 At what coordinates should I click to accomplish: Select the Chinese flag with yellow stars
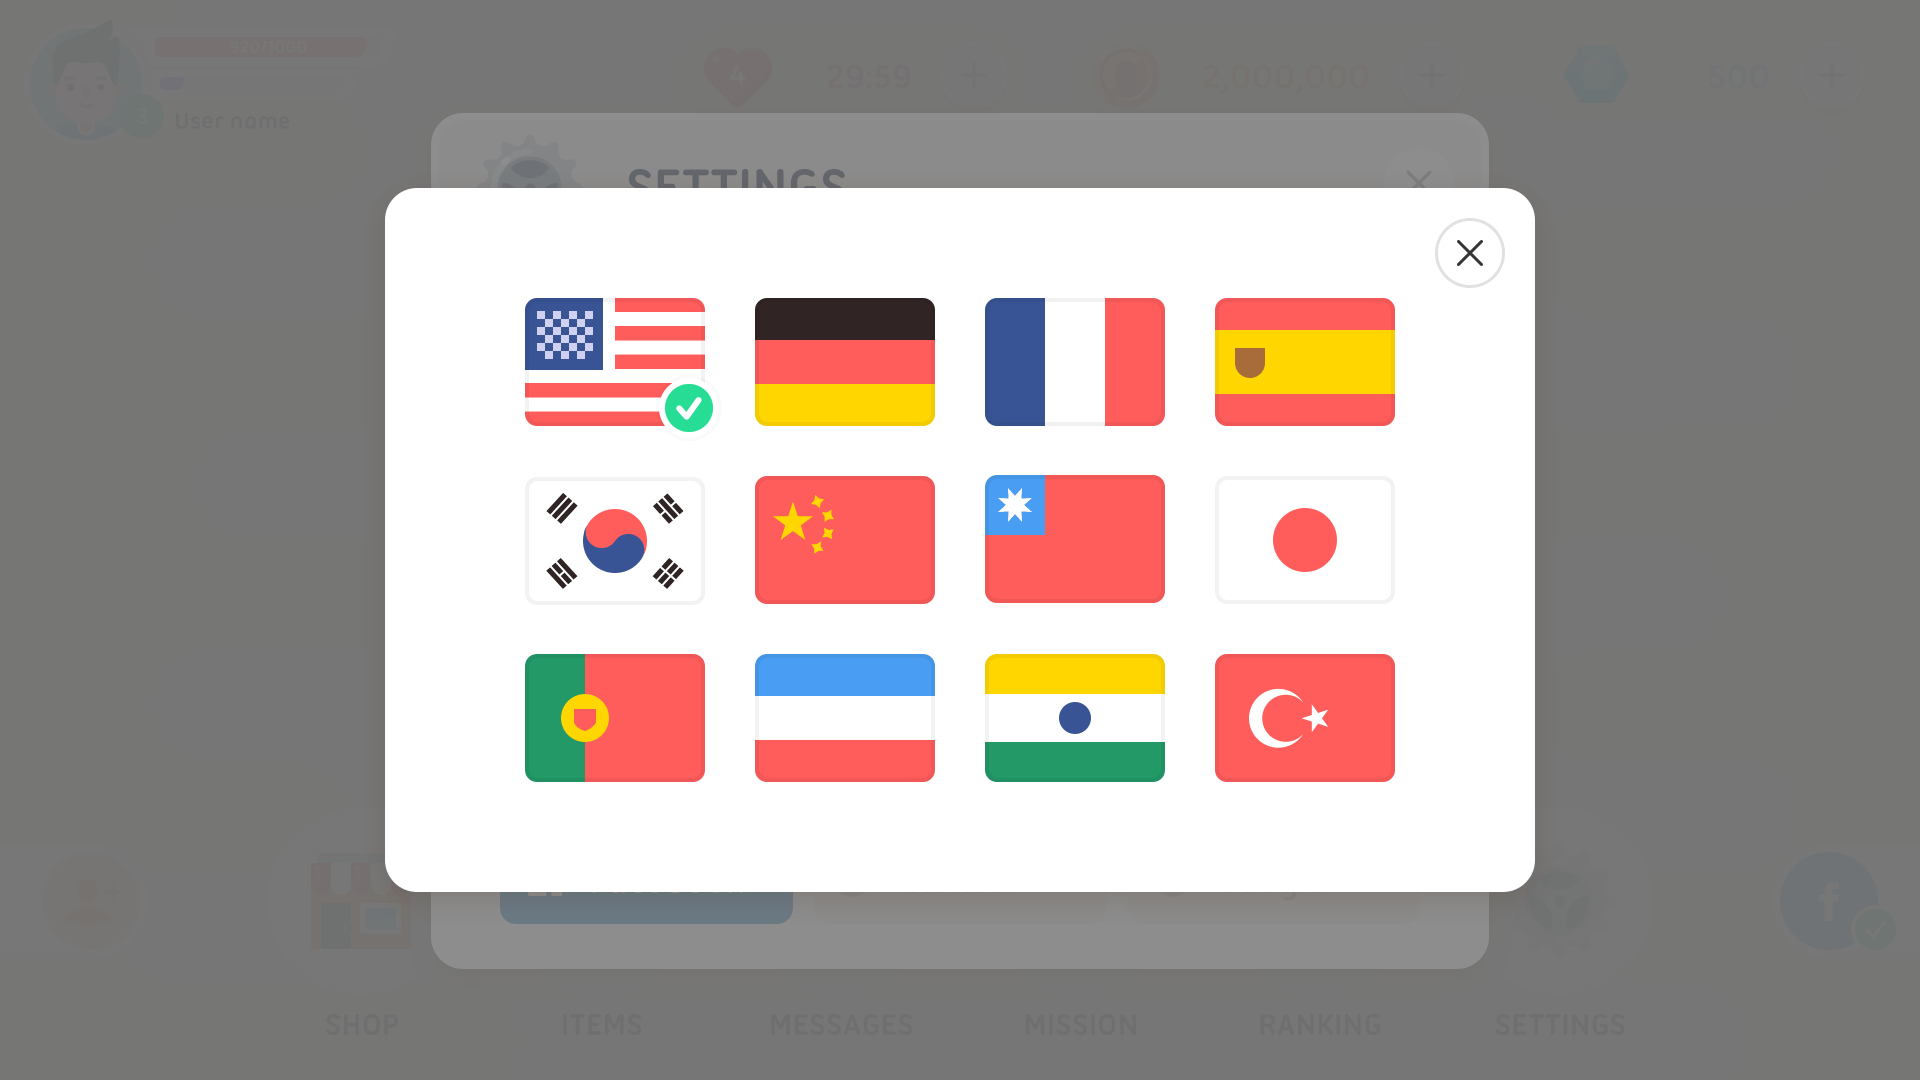point(845,540)
